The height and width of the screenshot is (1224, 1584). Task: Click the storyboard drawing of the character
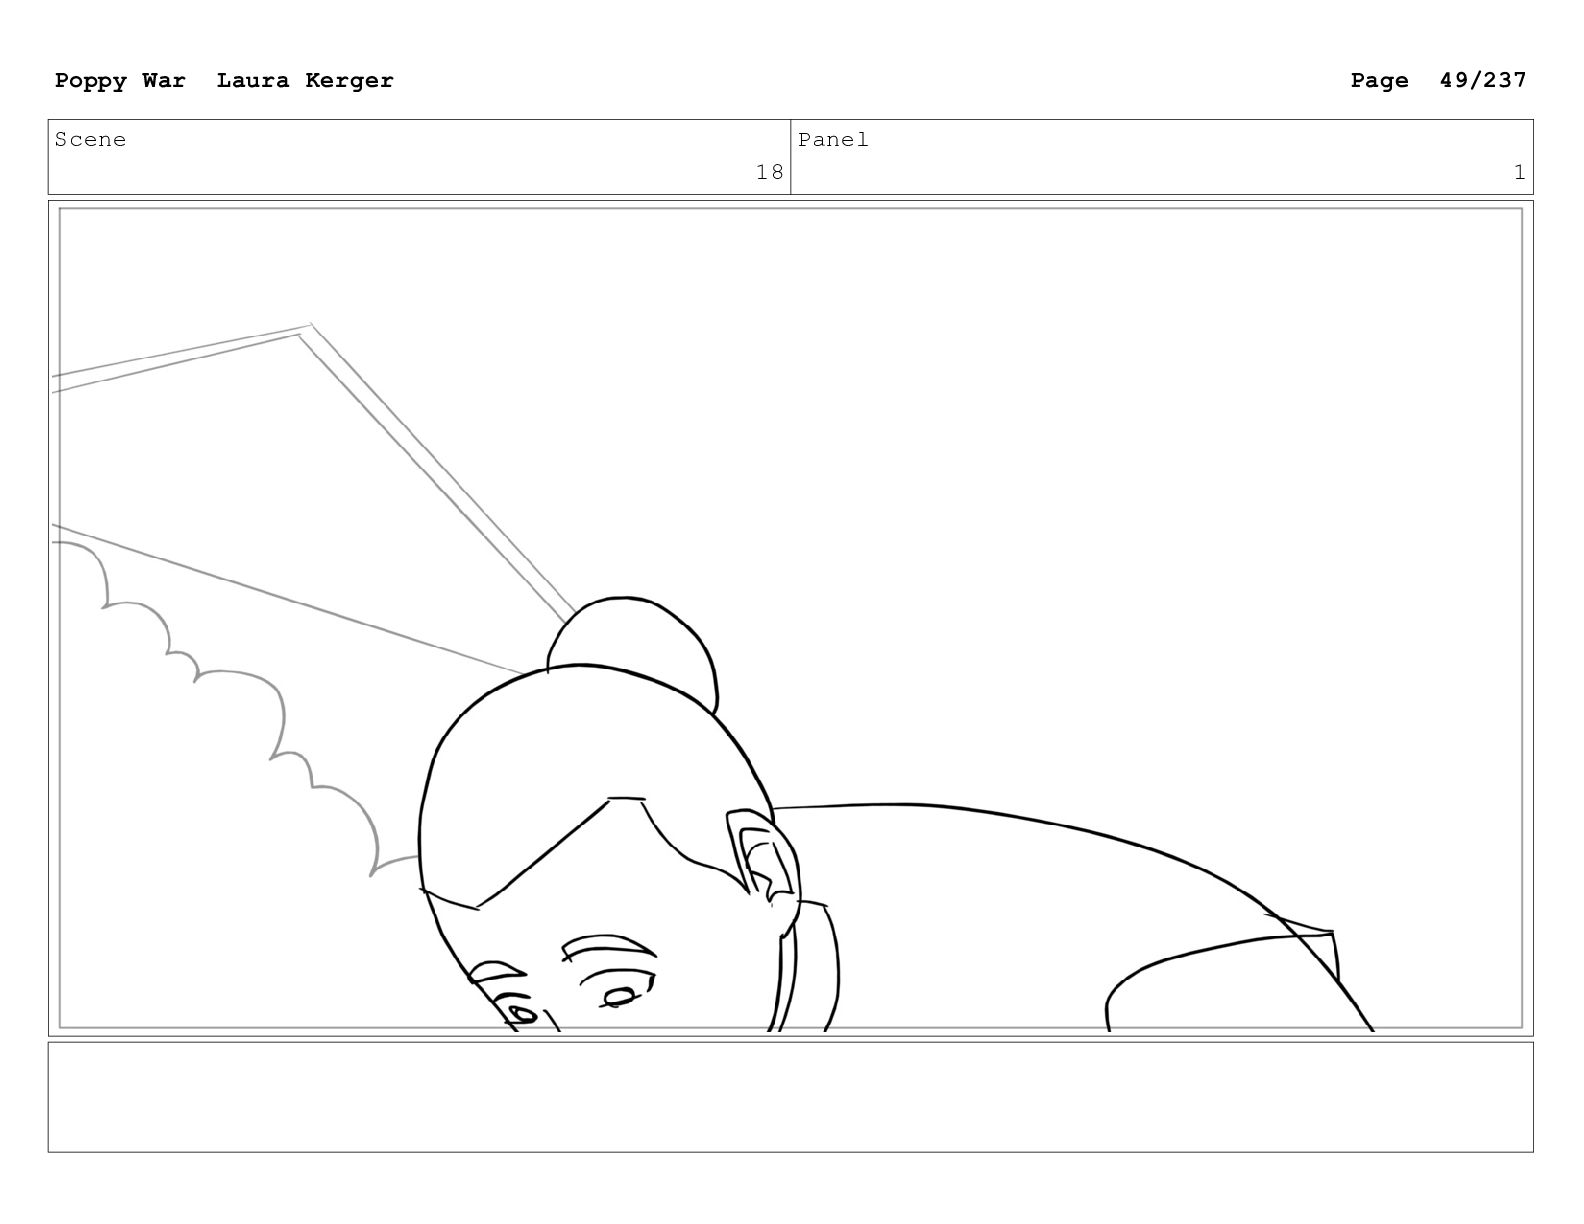pyautogui.click(x=790, y=618)
